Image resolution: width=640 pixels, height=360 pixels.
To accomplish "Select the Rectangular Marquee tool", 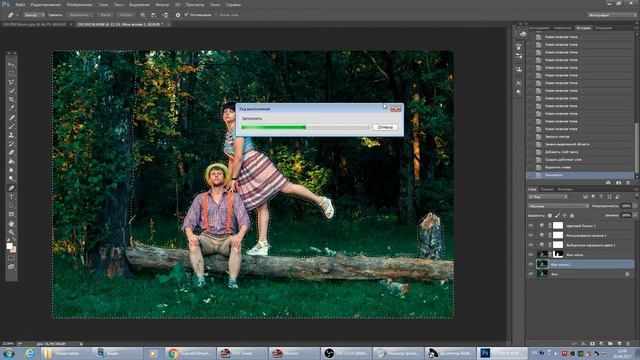I will [x=11, y=73].
